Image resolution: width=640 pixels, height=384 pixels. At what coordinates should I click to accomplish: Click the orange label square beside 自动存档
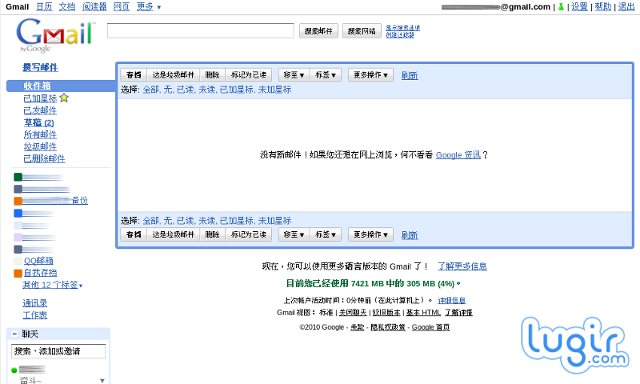tap(18, 273)
